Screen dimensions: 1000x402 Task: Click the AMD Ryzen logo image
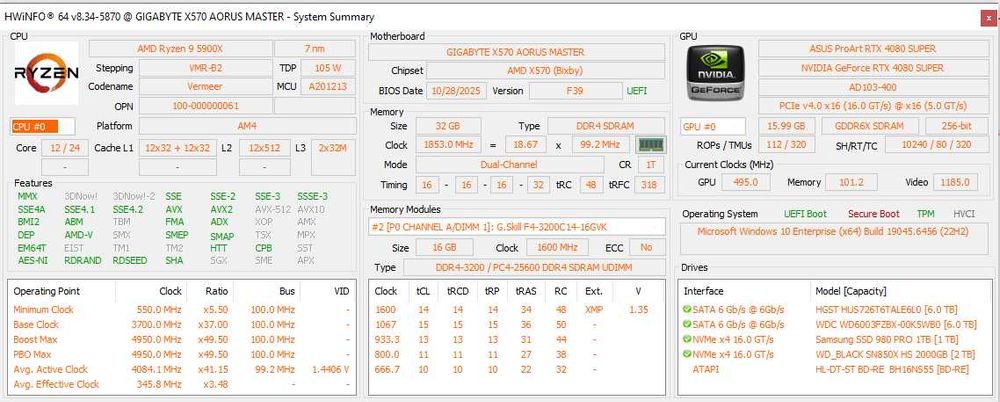46,73
